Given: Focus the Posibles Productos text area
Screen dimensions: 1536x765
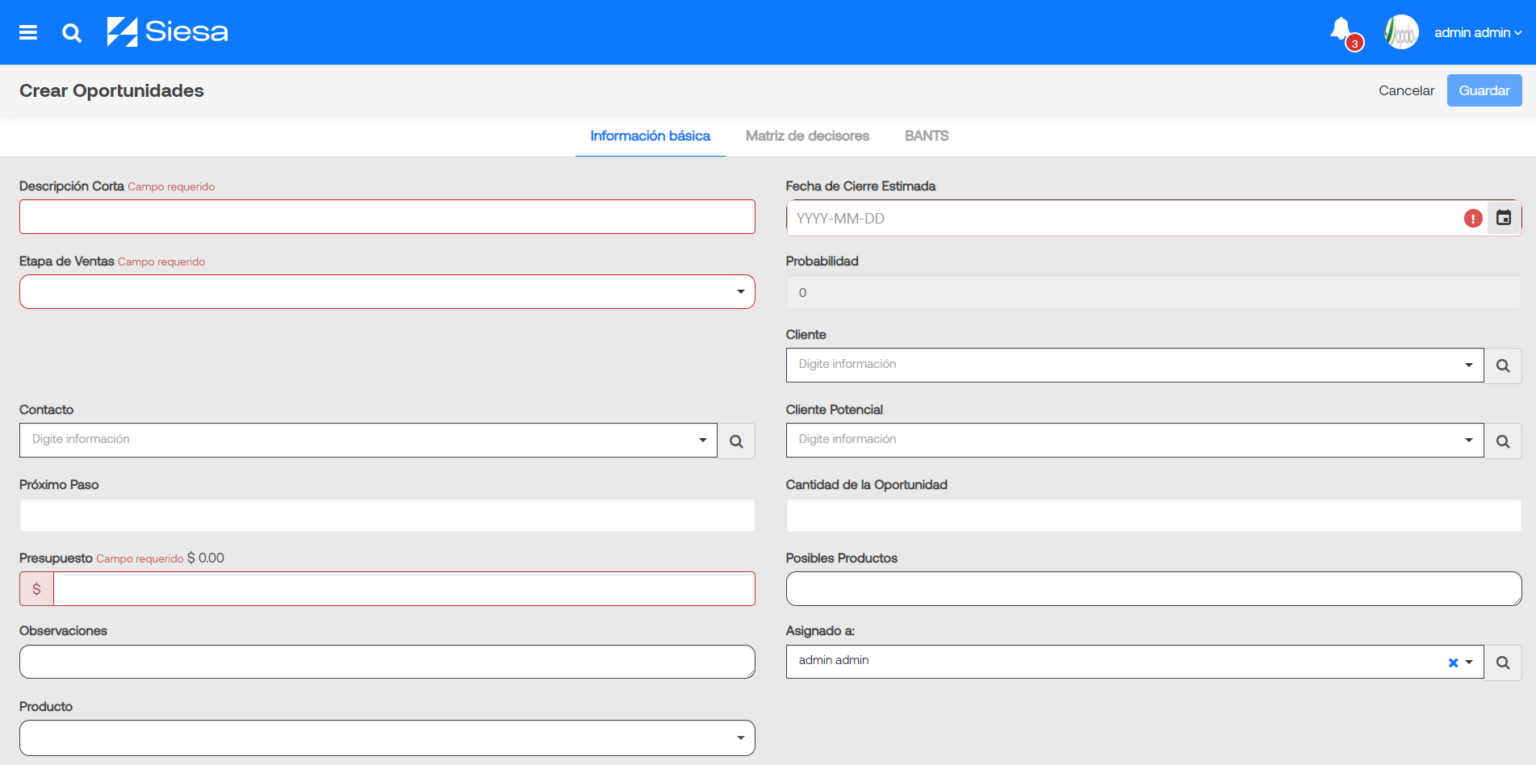Looking at the screenshot, I should coord(1154,589).
